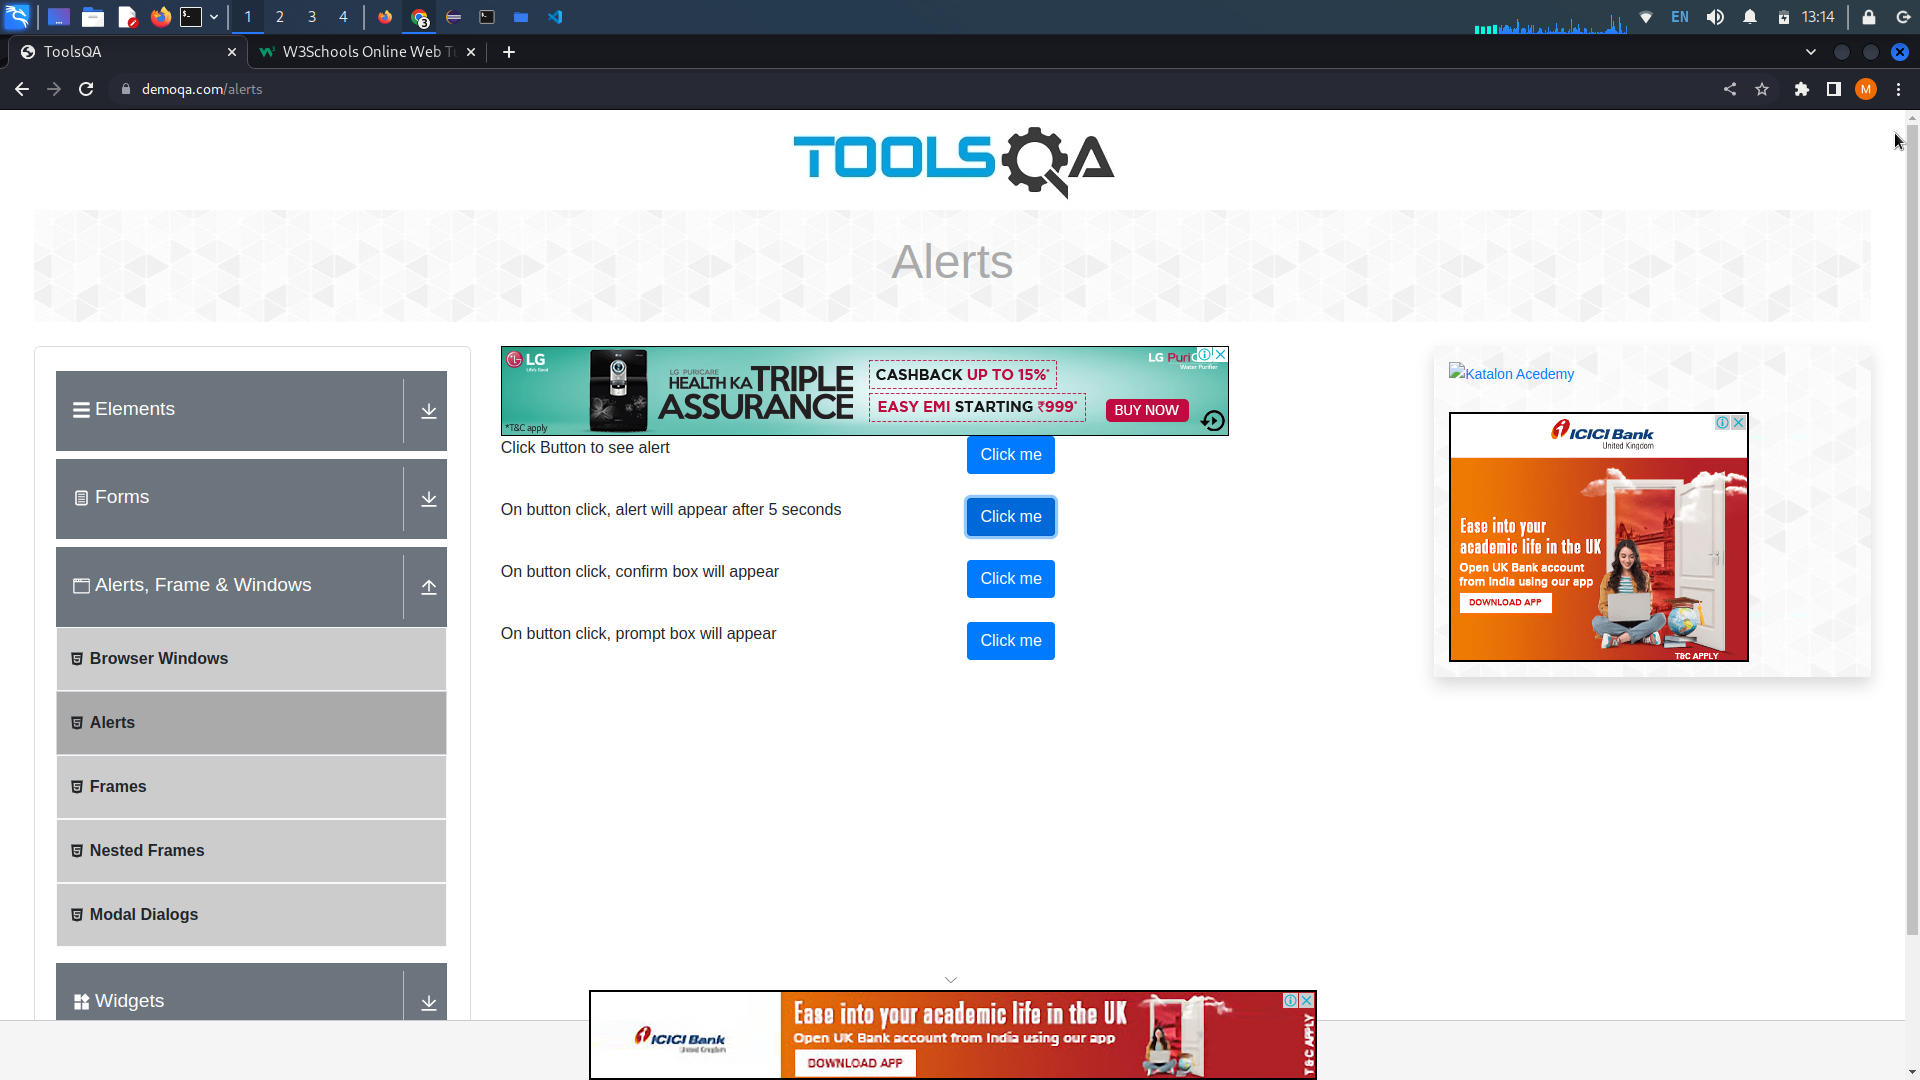Share the current page via share icon

click(1730, 89)
